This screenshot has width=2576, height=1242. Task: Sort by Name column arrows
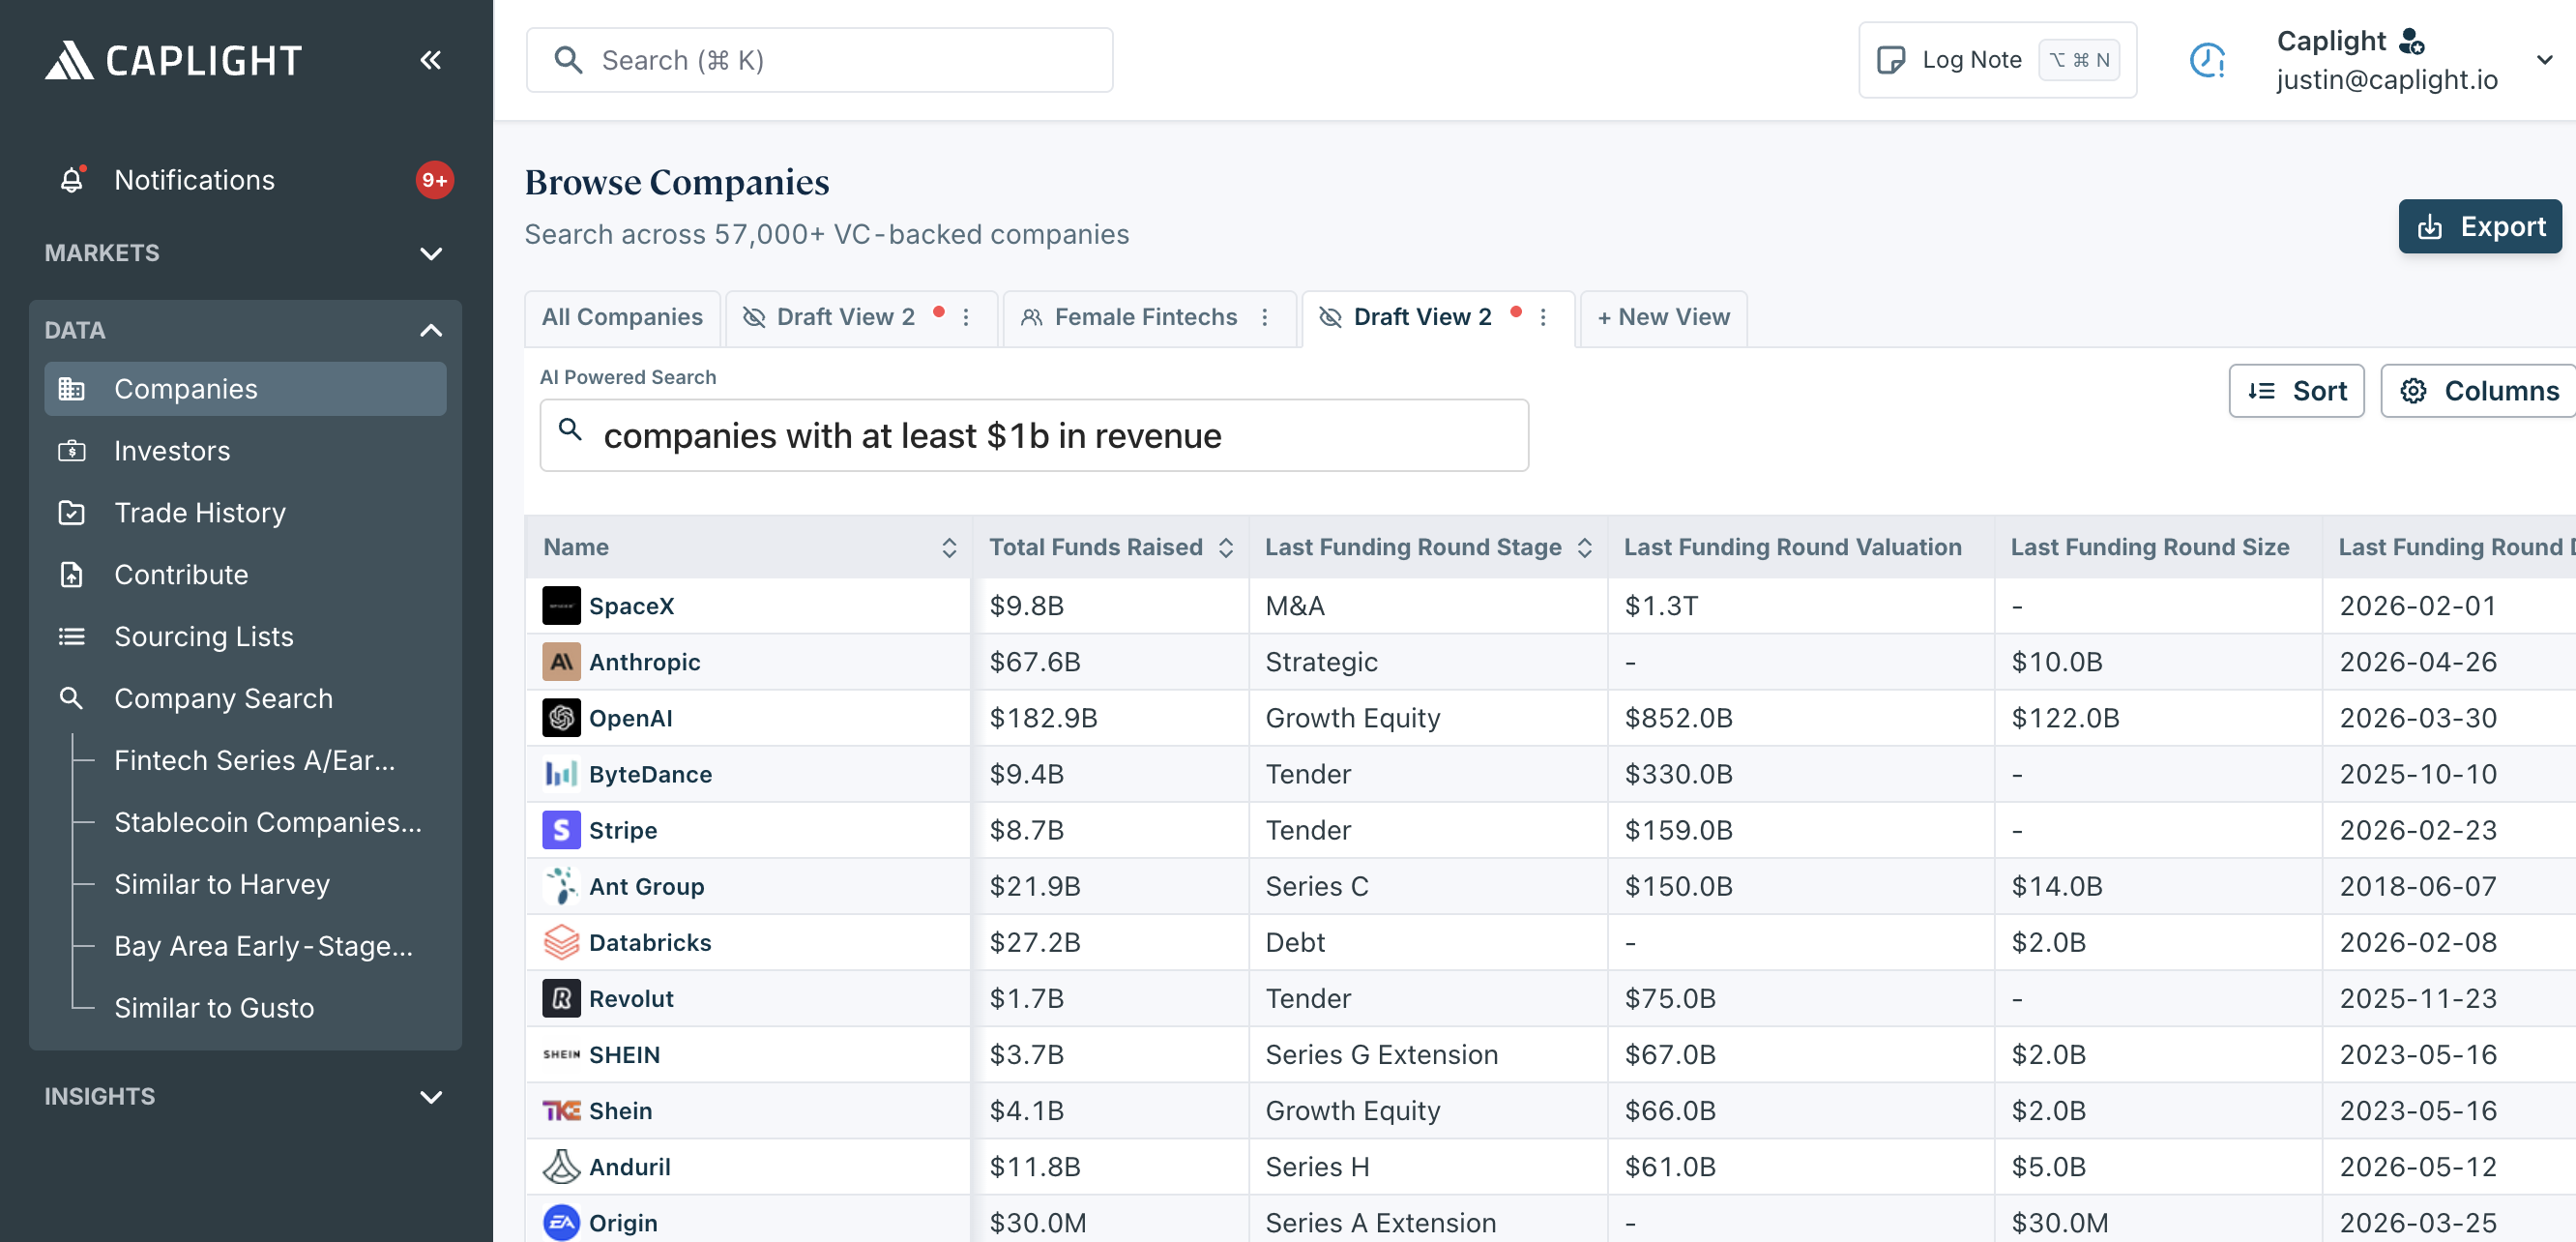pyautogui.click(x=949, y=547)
